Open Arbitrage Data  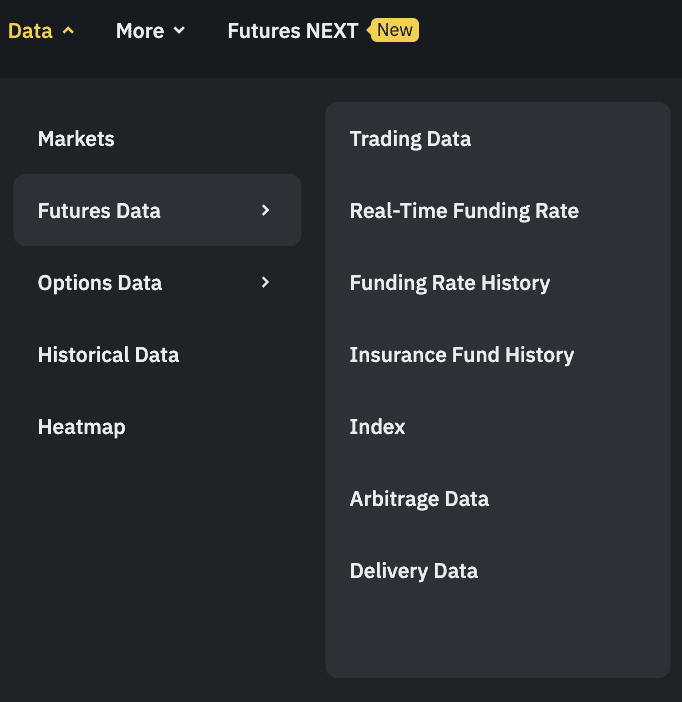(419, 499)
